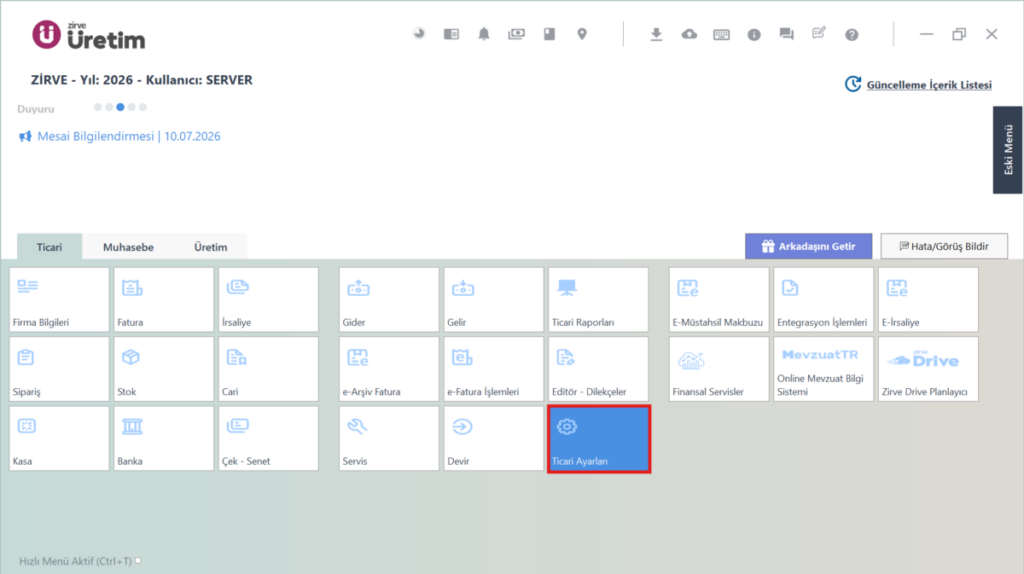Image resolution: width=1024 pixels, height=574 pixels.
Task: Open Zirve Drive Planlayıcı tile
Action: click(929, 369)
